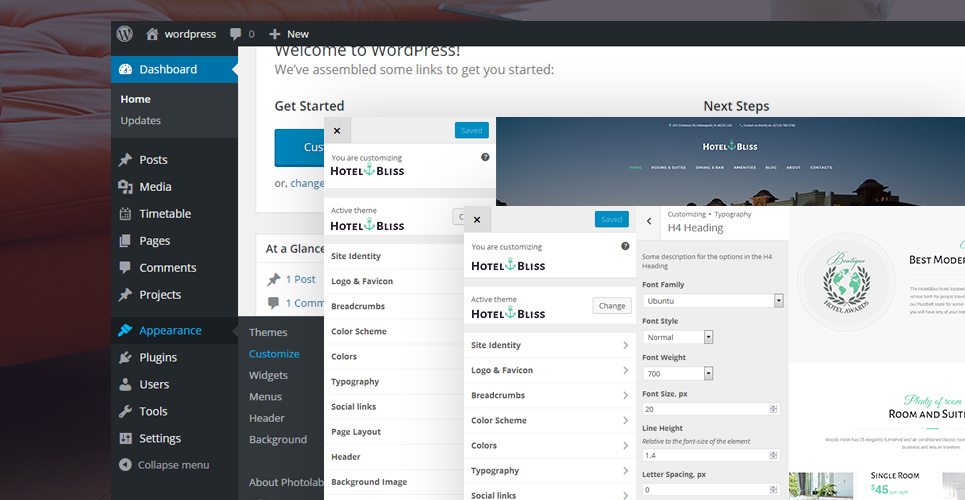Click the Settings sliders icon
This screenshot has width=965, height=500.
tap(126, 438)
